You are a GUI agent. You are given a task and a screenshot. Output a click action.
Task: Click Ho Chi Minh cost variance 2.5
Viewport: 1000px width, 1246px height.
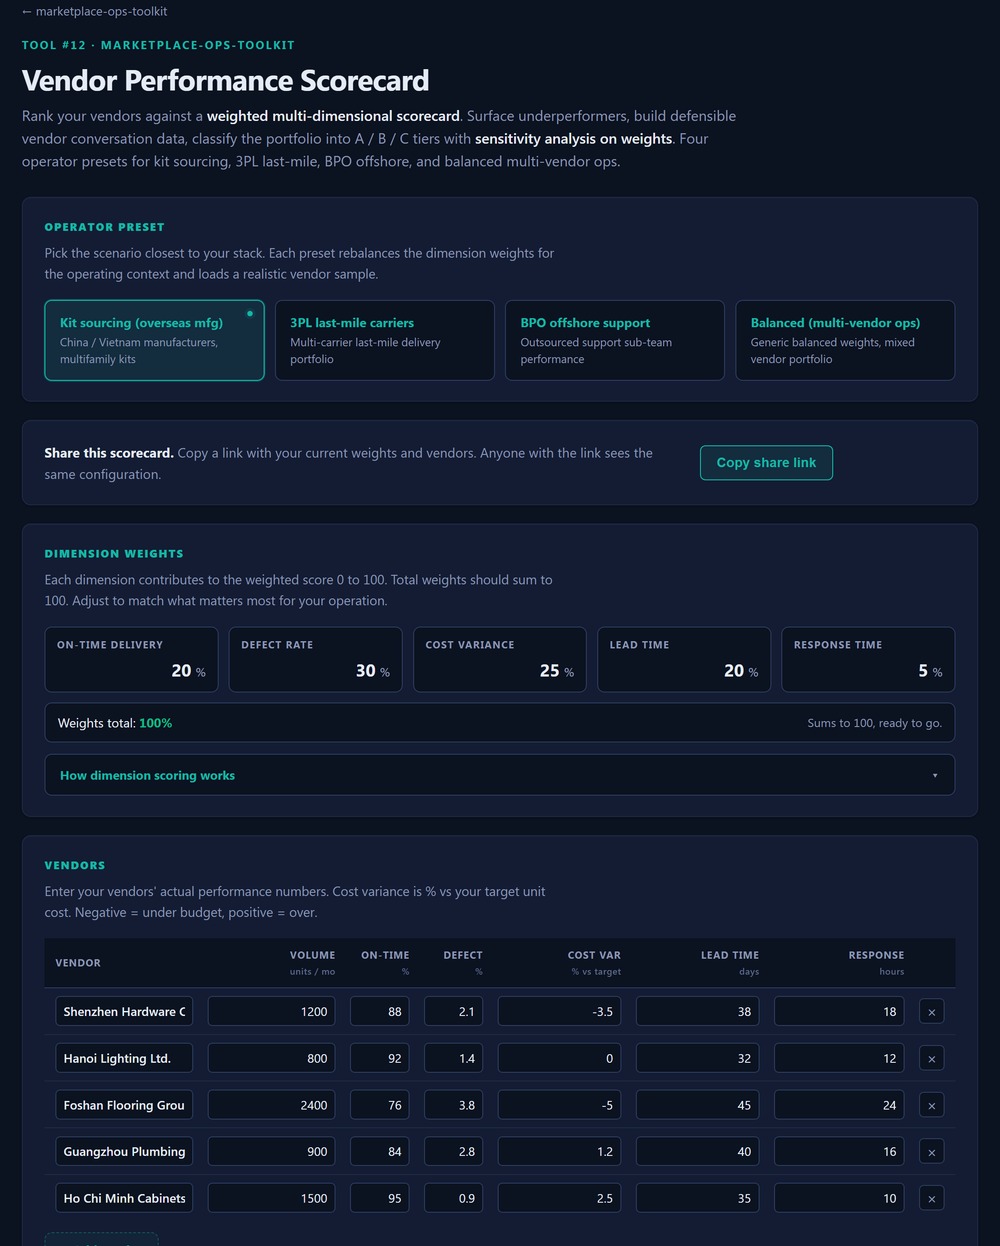tap(559, 1198)
